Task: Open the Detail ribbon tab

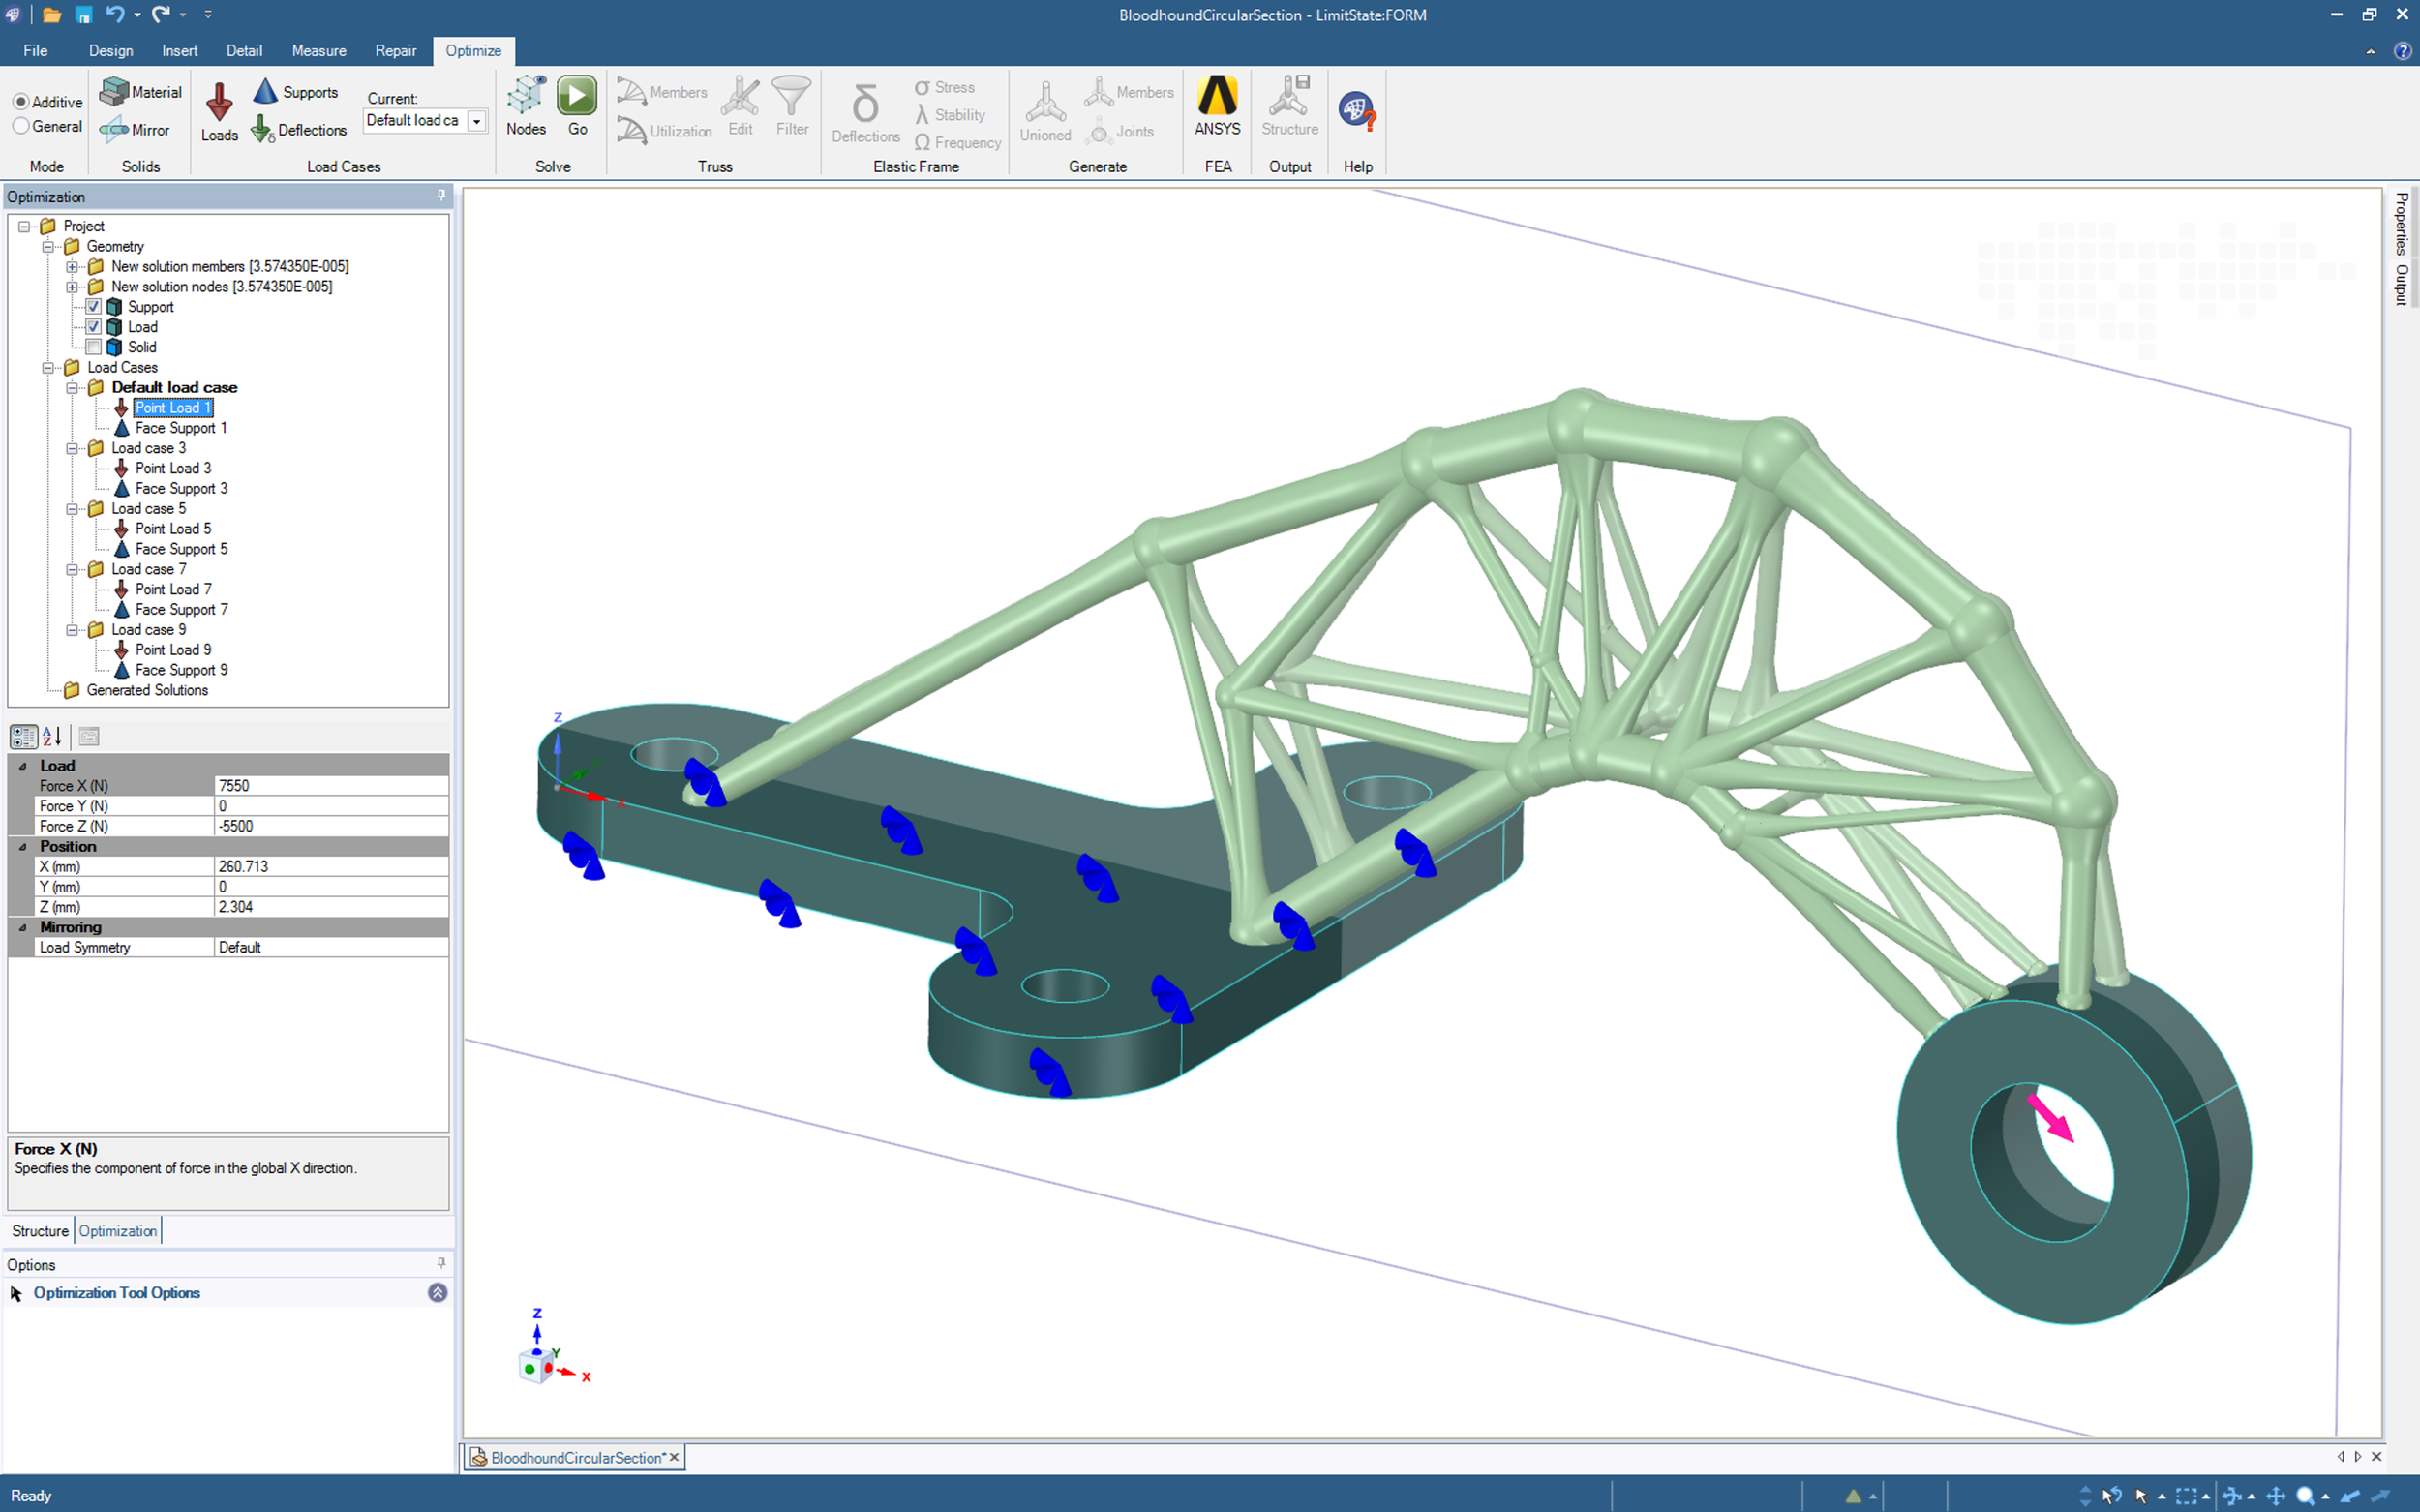Action: (244, 51)
